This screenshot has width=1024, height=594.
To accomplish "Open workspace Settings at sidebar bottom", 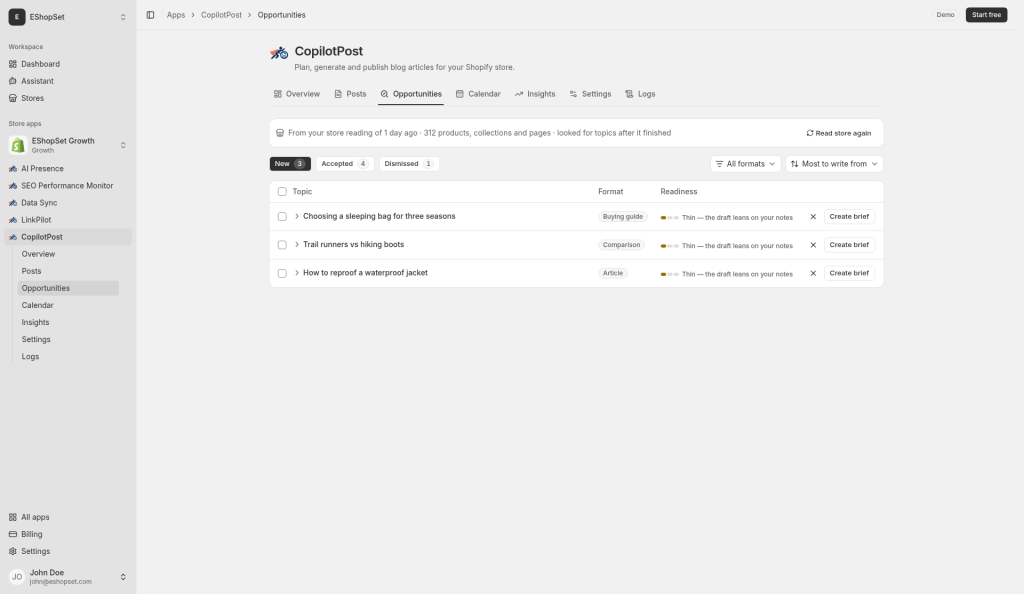I will 68,551.
